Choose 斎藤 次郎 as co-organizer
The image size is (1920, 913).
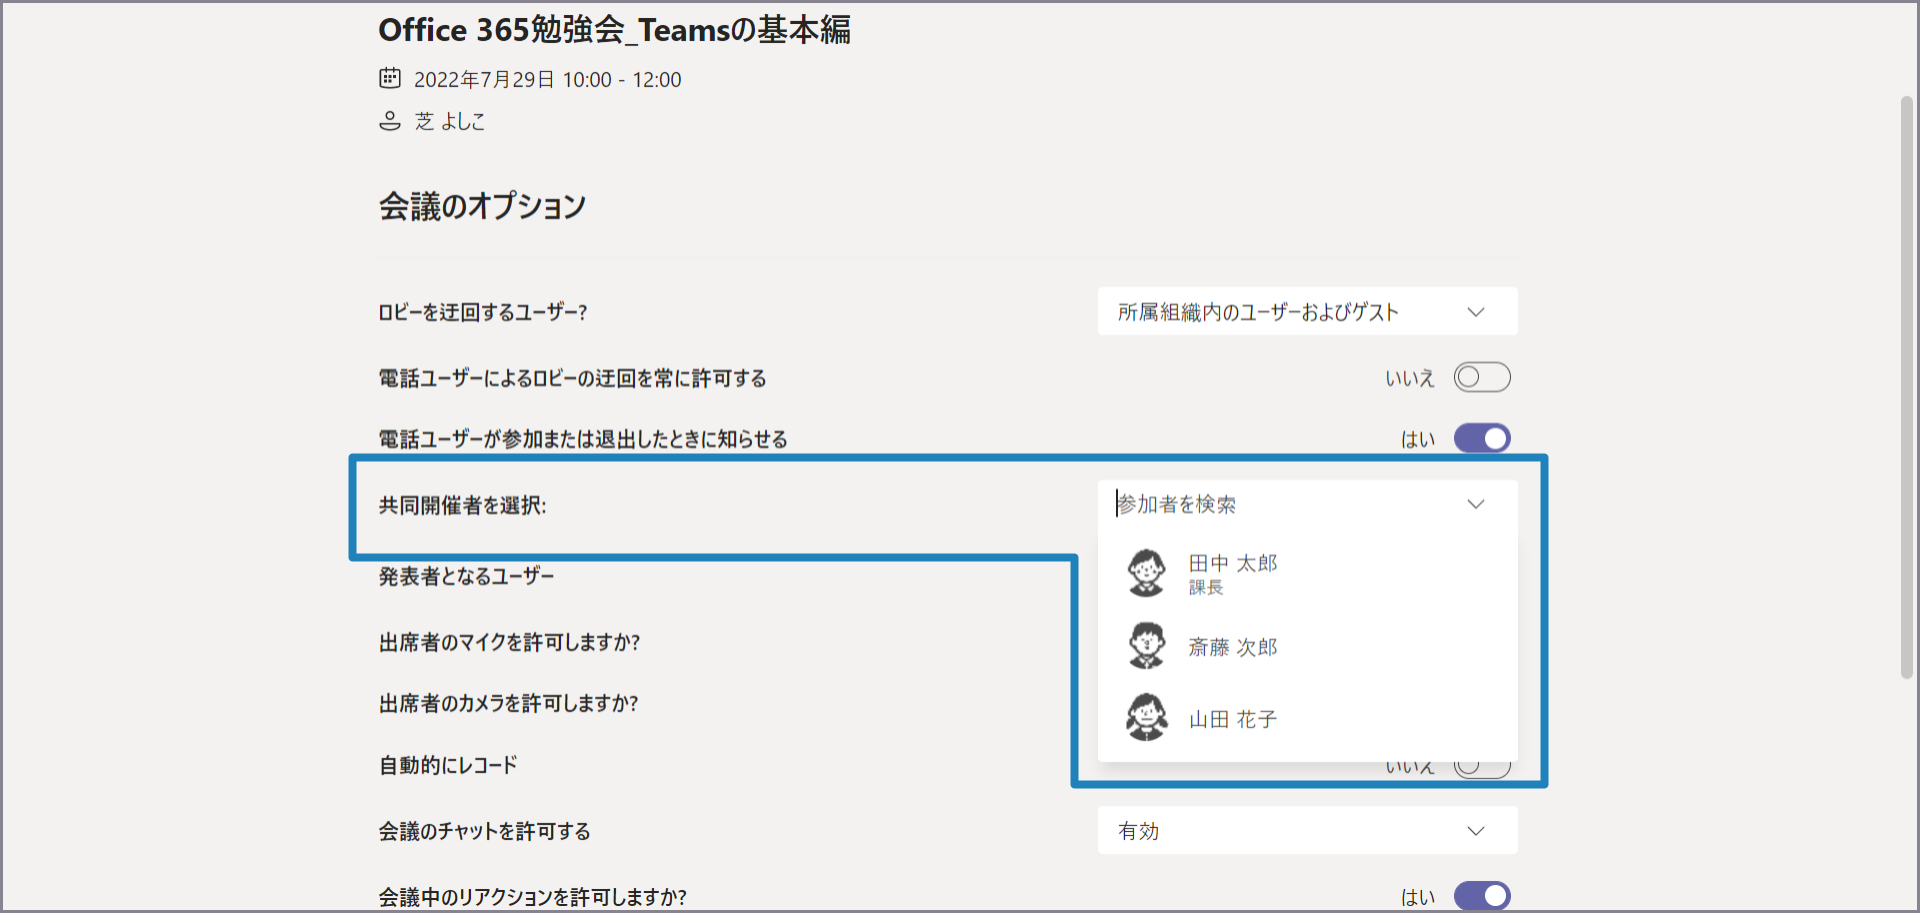(x=1307, y=646)
